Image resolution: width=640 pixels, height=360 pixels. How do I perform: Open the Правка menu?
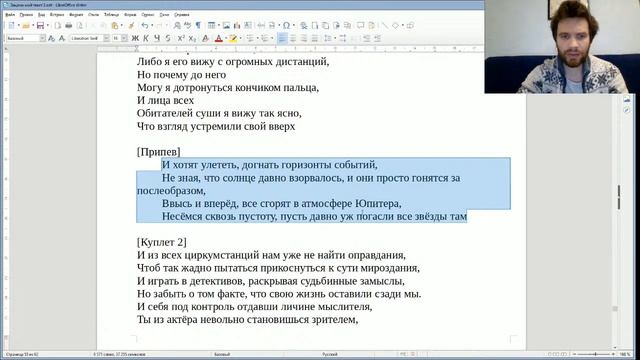[x=26, y=15]
